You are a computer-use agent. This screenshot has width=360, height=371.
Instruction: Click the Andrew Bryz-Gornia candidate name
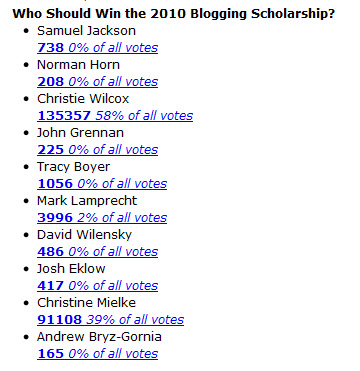pos(99,337)
